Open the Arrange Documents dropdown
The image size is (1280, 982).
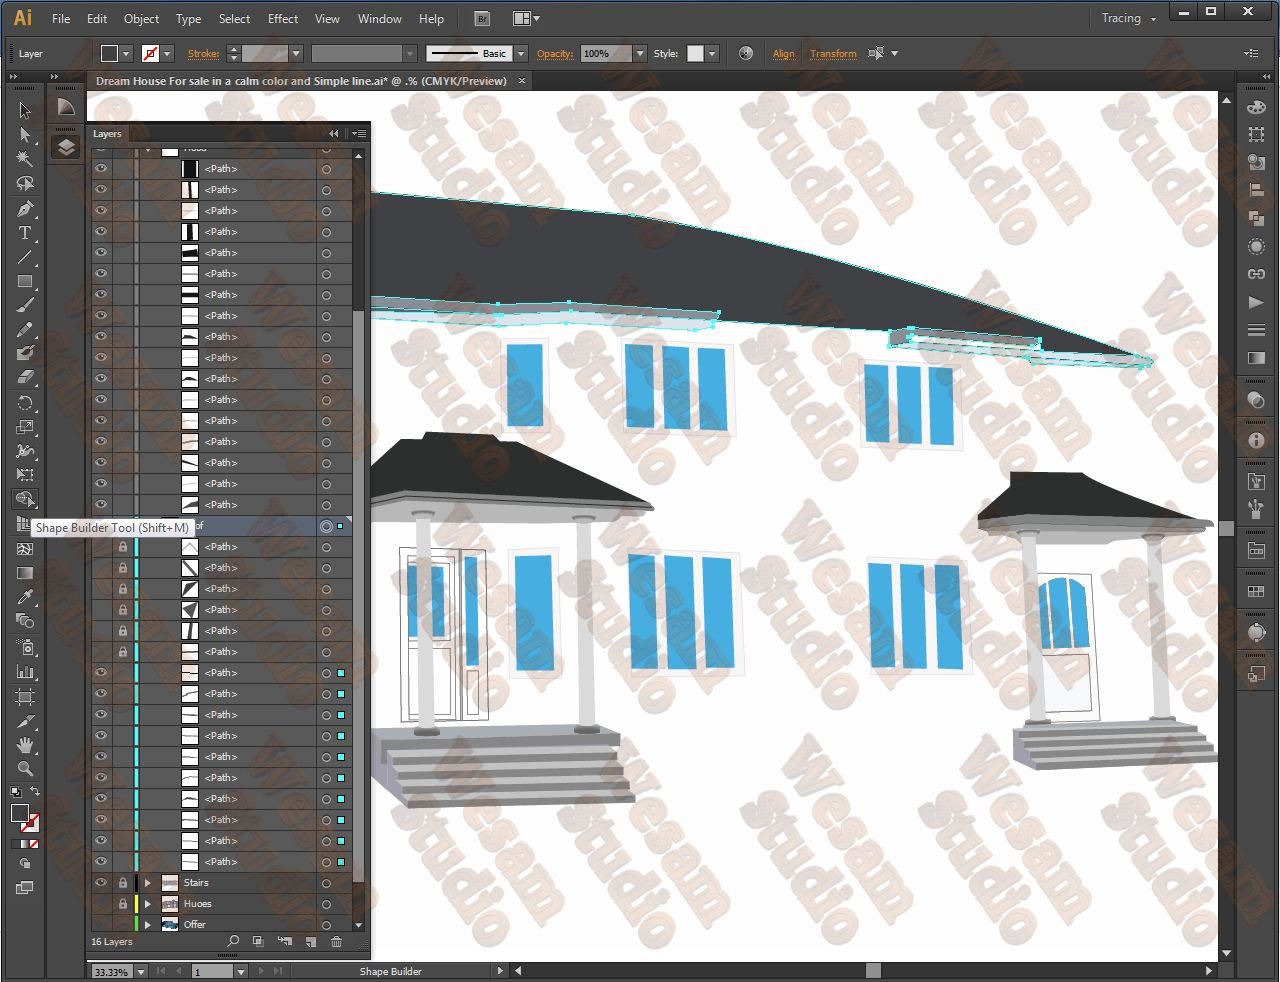(526, 19)
